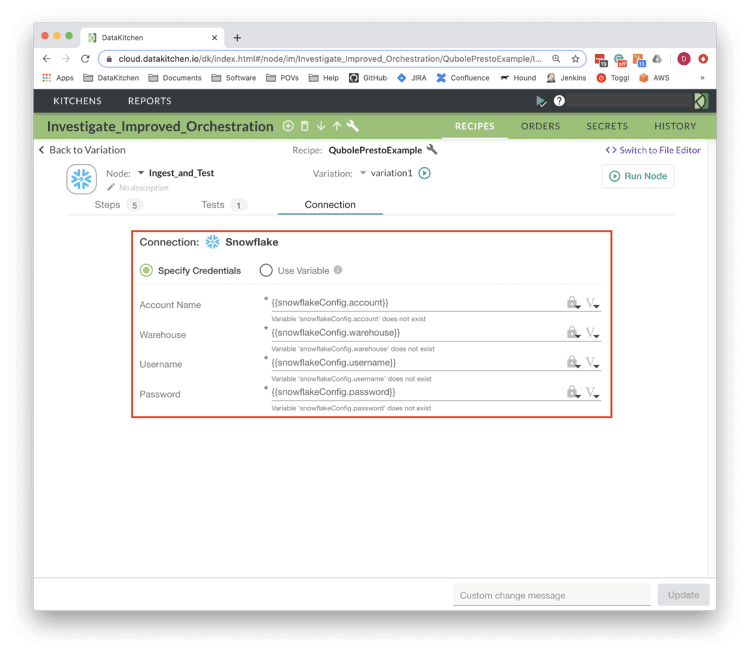The width and height of the screenshot is (750, 655).
Task: Select the Specify Credentials radio button
Action: [147, 270]
